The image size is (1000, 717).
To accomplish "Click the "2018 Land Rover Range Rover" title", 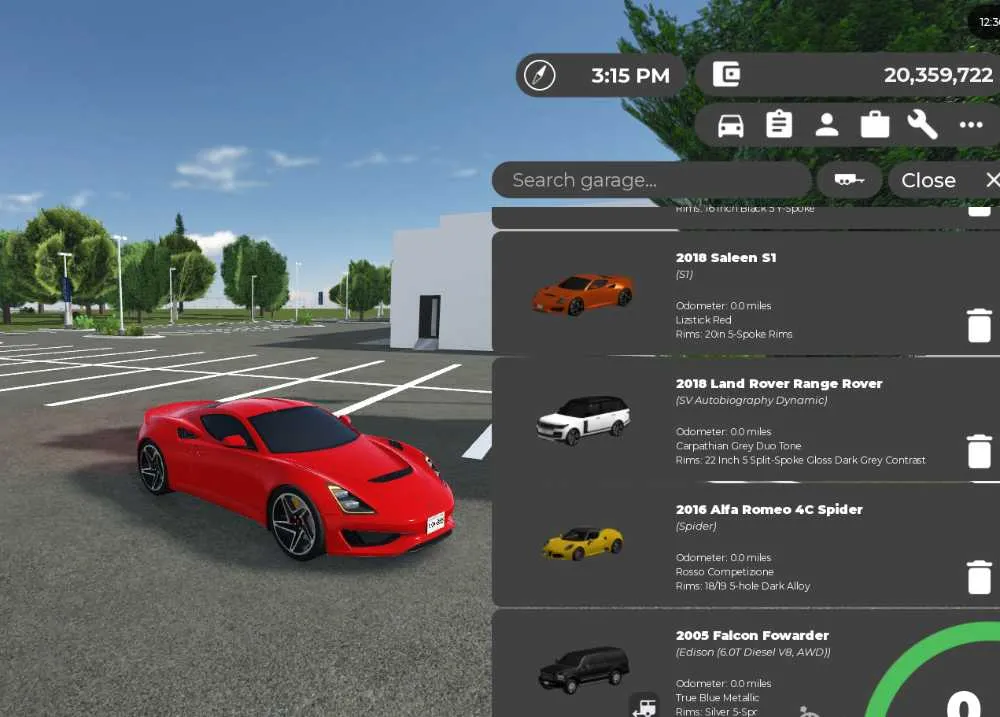I will 779,383.
